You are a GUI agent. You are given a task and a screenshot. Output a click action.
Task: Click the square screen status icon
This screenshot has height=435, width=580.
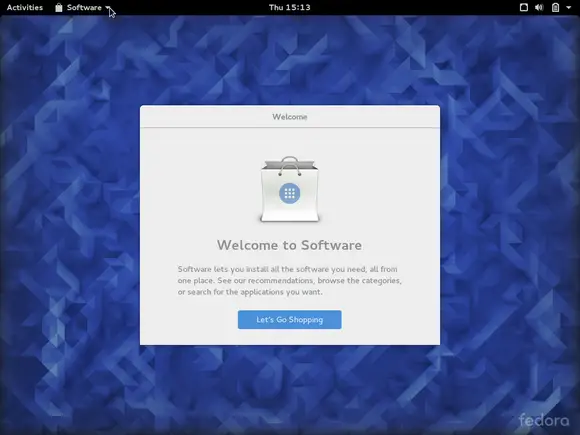coord(524,7)
